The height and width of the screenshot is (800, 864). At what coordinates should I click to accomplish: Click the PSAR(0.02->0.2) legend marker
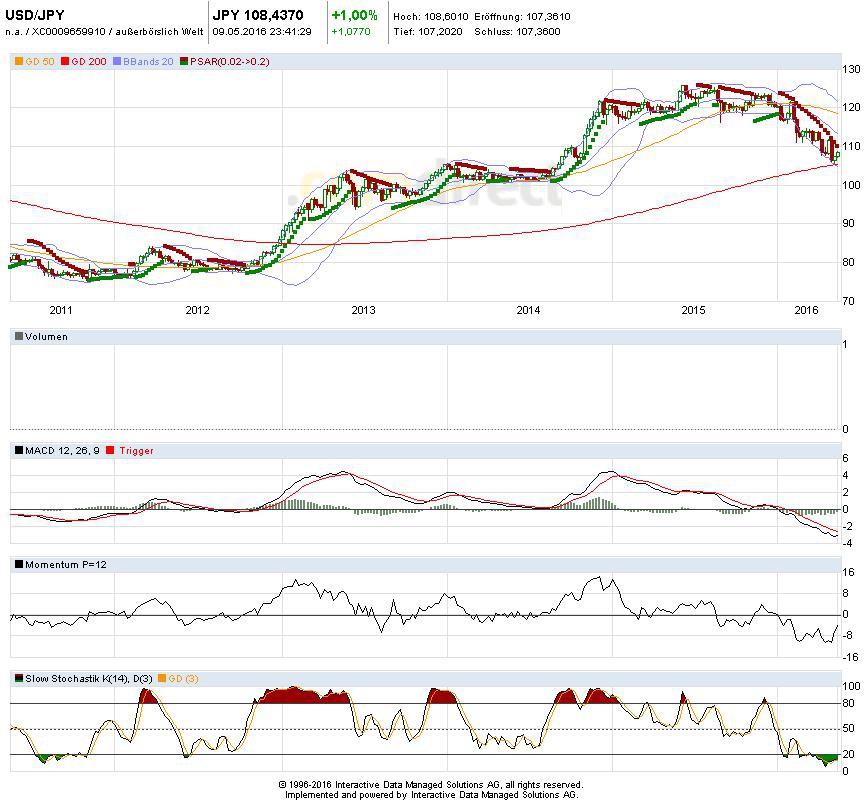pos(183,62)
